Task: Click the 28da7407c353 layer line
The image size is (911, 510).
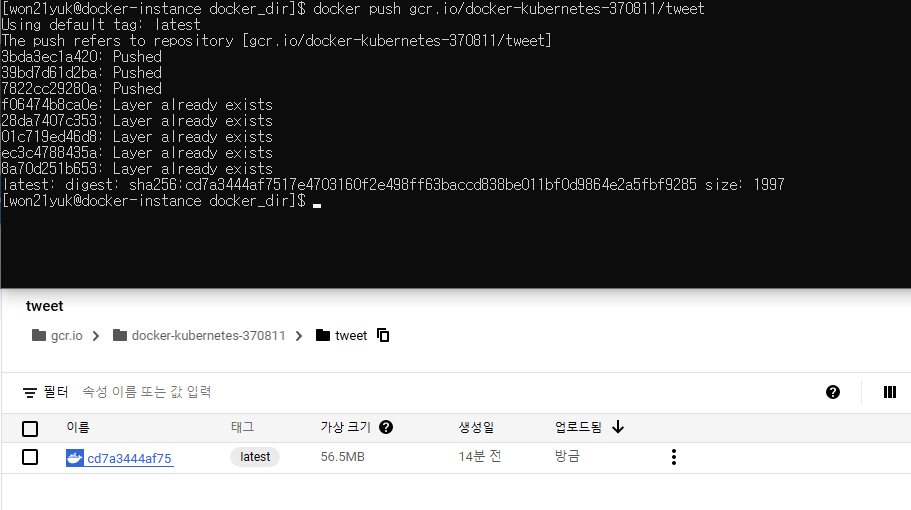Action: click(x=137, y=121)
